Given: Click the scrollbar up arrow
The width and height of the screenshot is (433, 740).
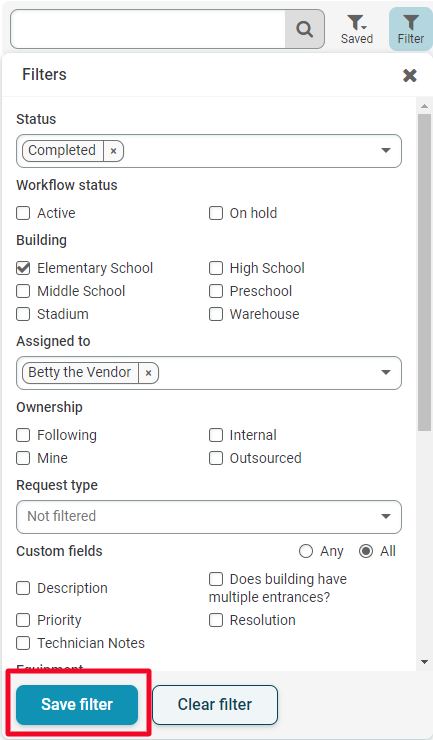Looking at the screenshot, I should click(424, 106).
